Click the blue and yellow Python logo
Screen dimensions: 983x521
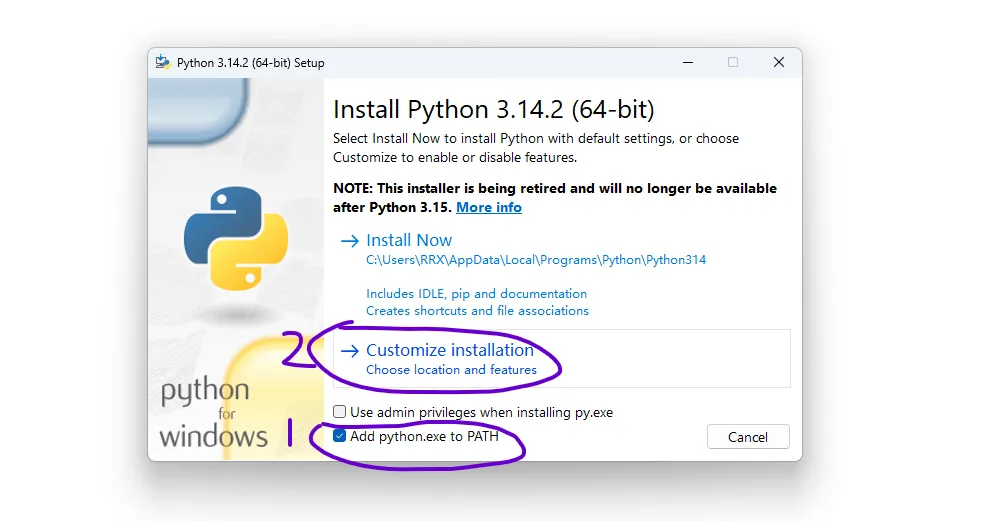[x=236, y=237]
